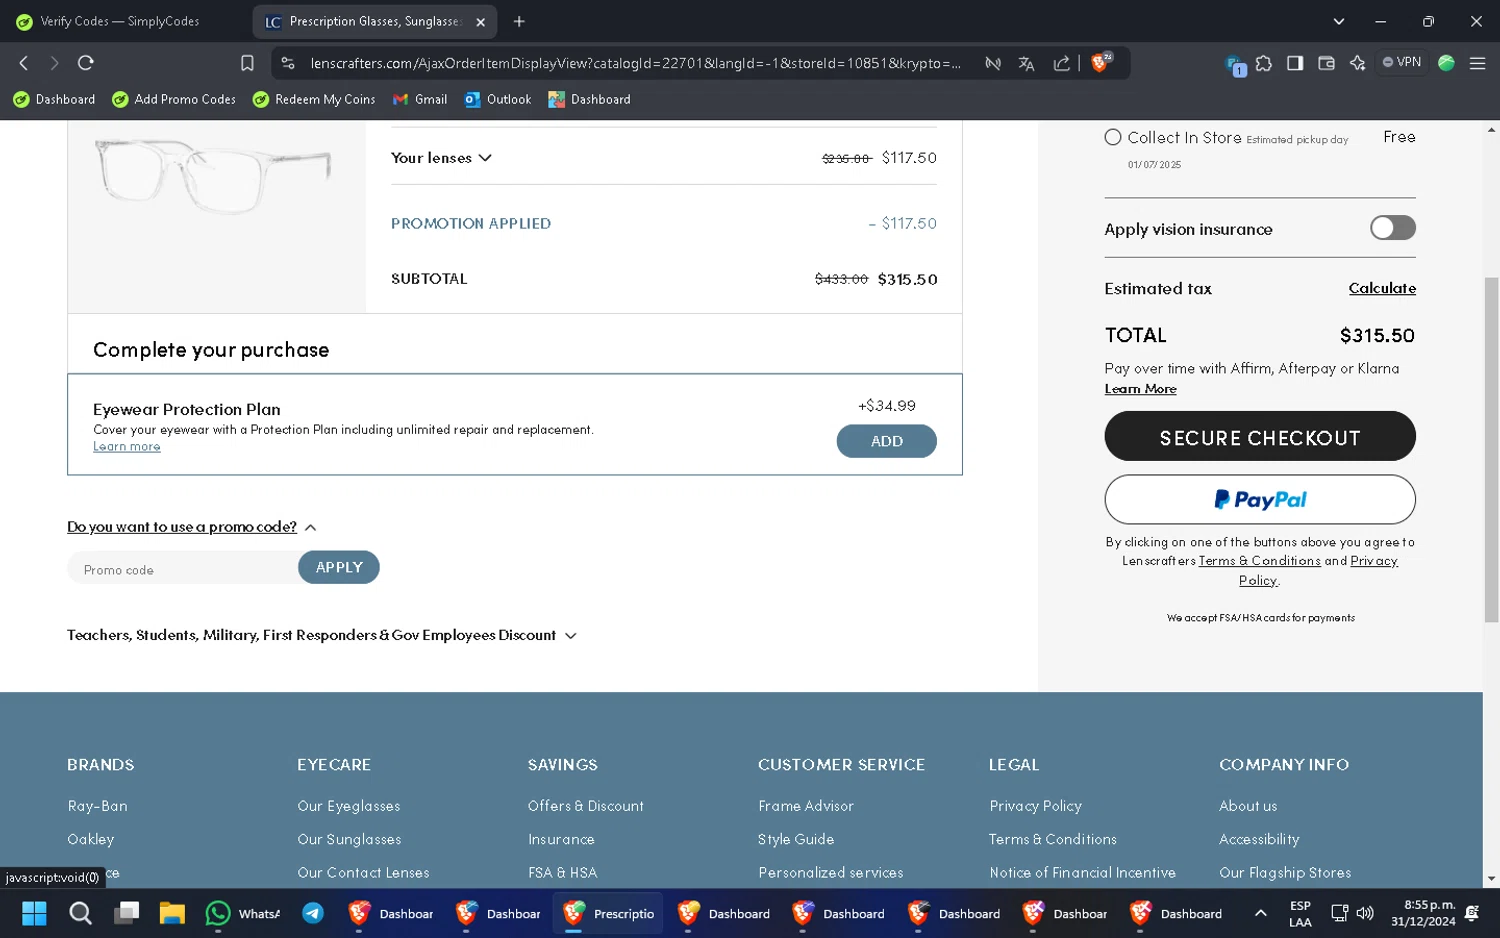Open the SimplyCodes green extension icon
Screen dimensions: 1500x938
click(x=1446, y=63)
